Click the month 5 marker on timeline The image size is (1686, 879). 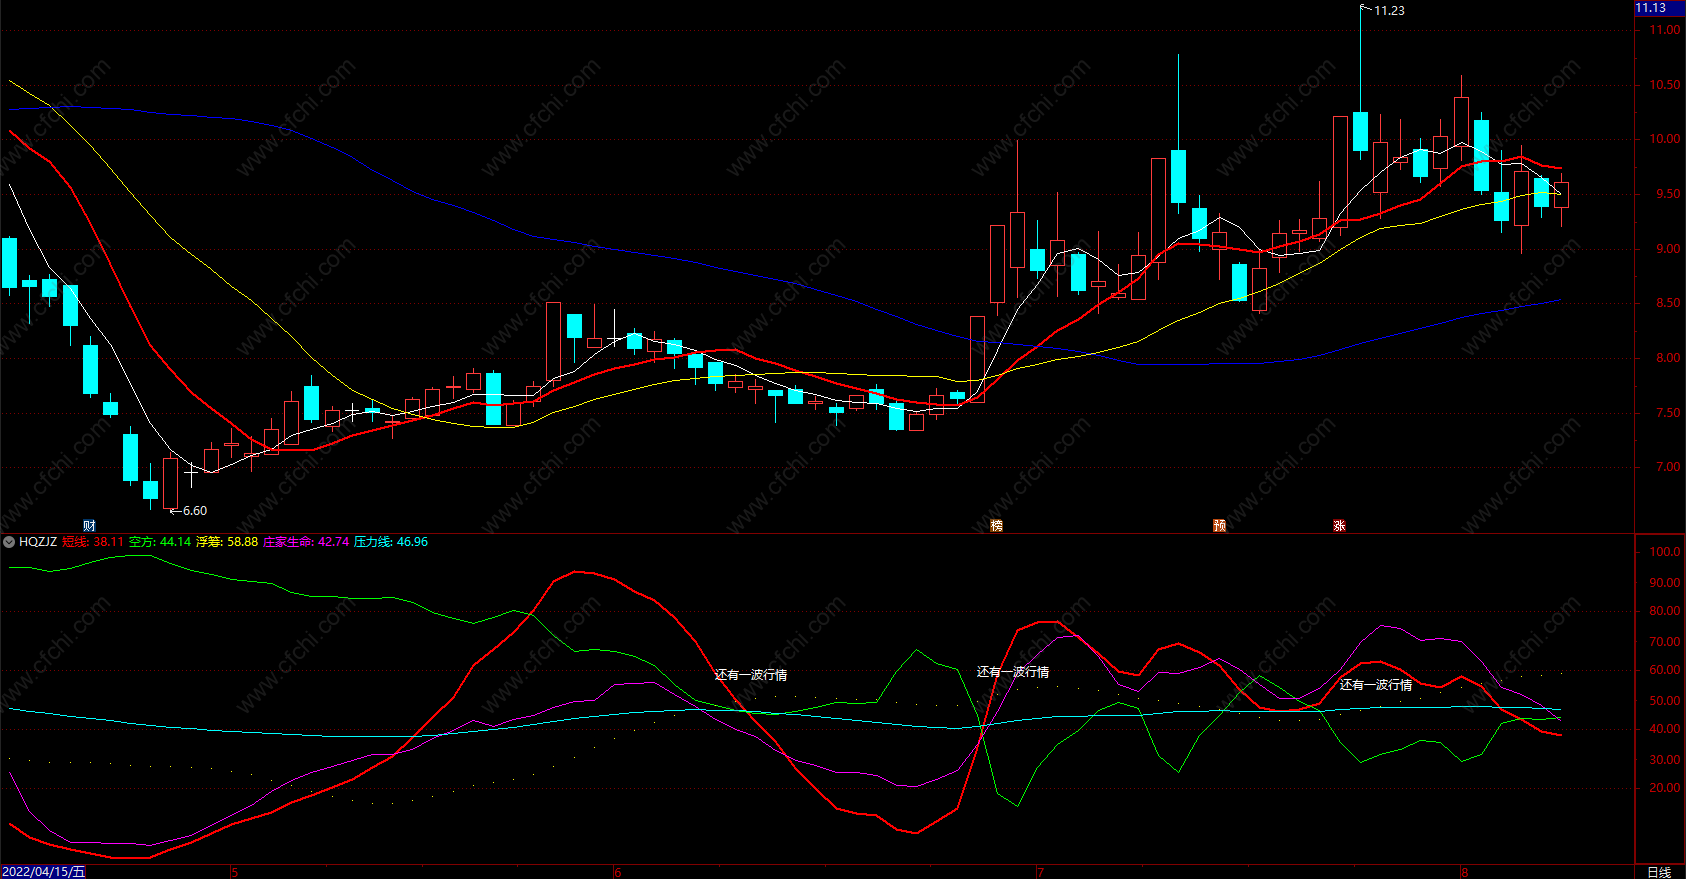tap(234, 872)
